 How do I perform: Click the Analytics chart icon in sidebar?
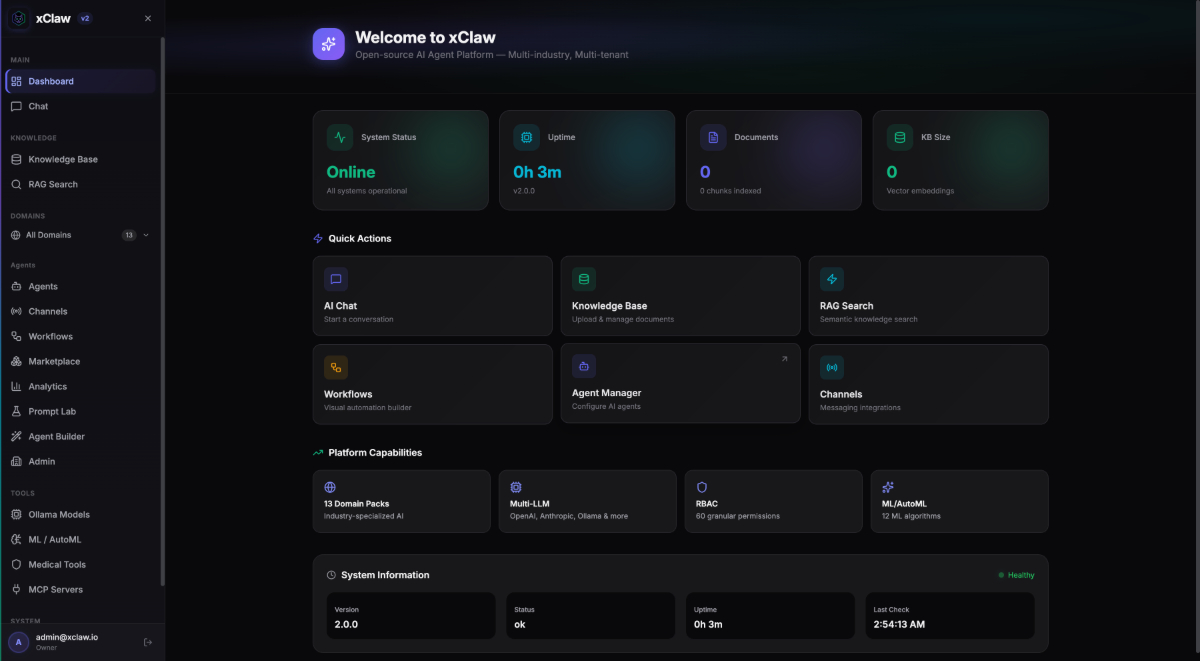click(x=16, y=386)
